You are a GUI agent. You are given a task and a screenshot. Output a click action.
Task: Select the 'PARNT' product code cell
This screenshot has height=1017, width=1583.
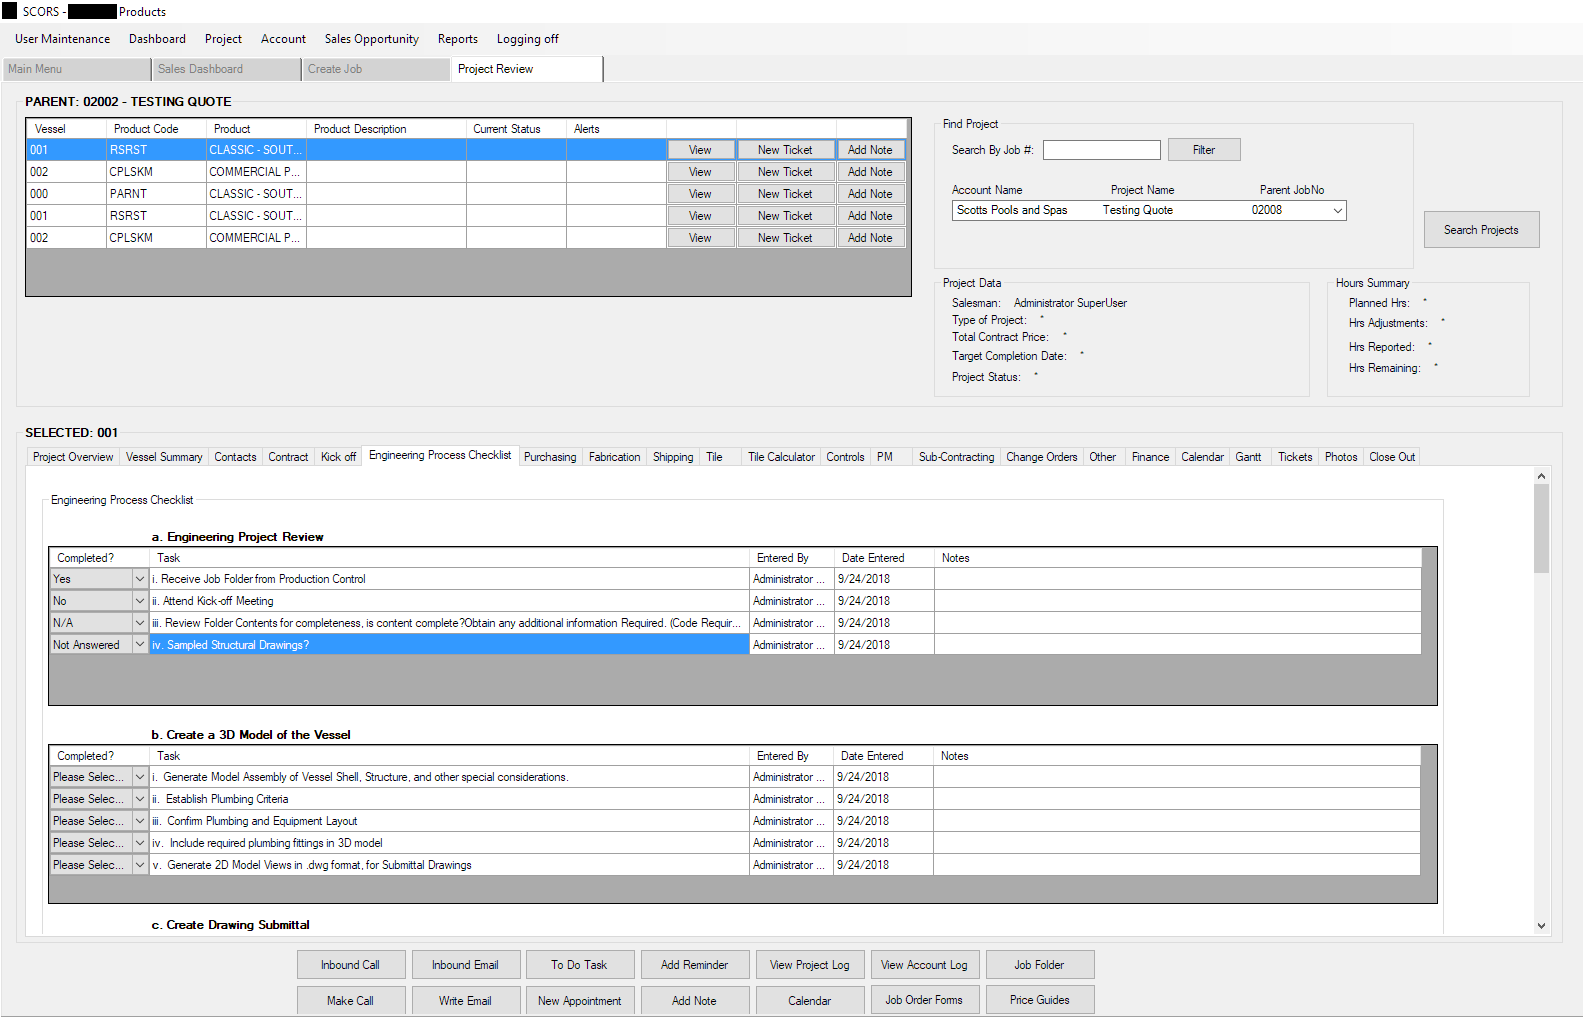[x=156, y=194]
